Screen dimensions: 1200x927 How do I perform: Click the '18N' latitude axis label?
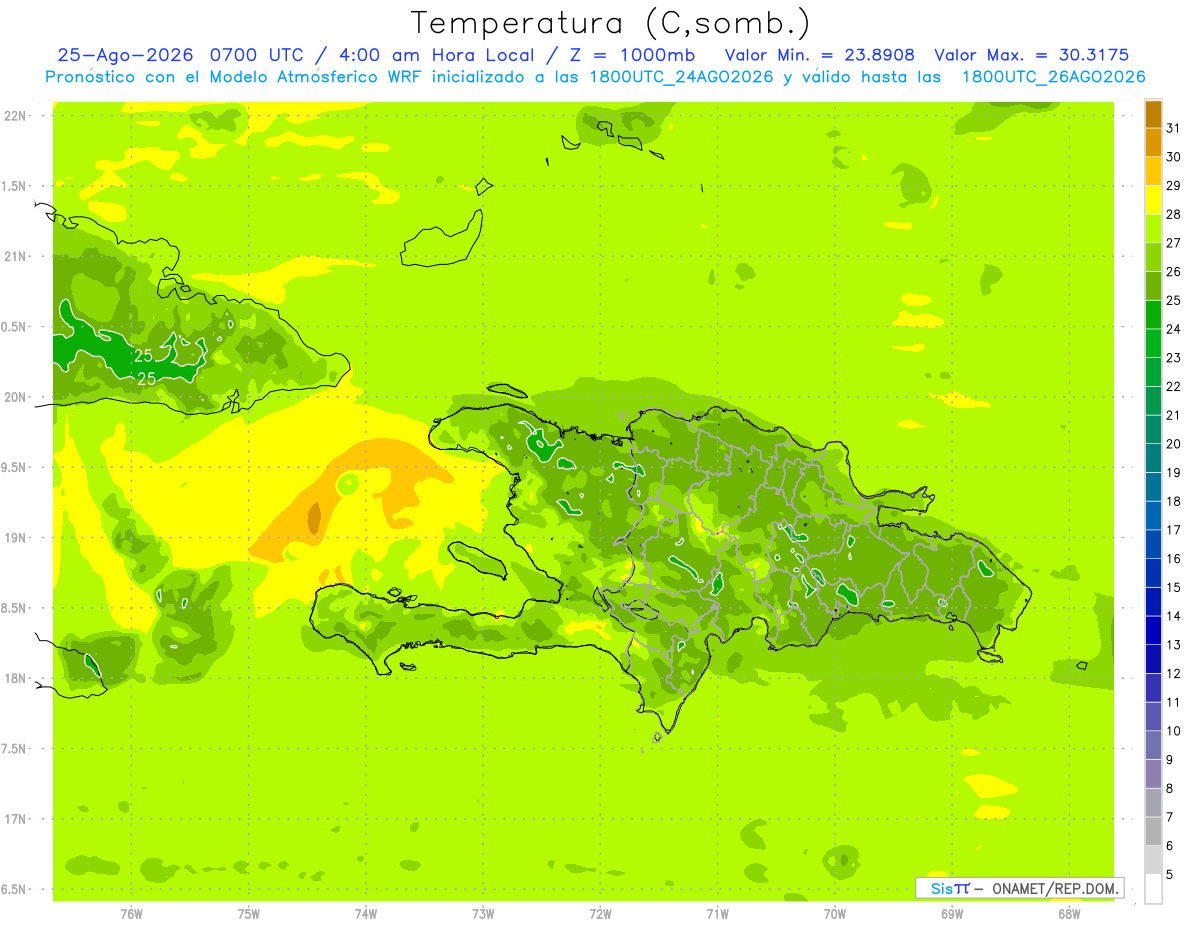click(14, 678)
